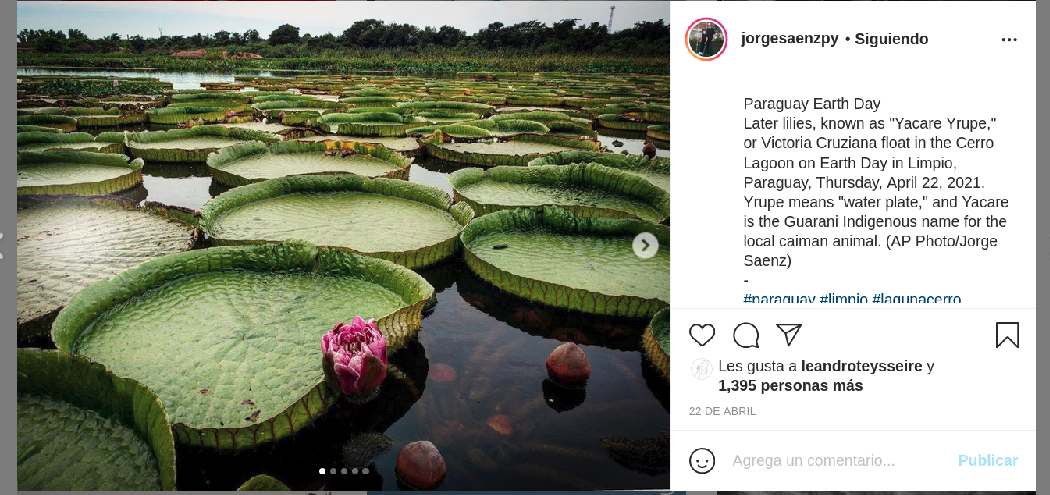Open jorgesaenzpy username link
This screenshot has width=1050, height=495.
pos(790,39)
